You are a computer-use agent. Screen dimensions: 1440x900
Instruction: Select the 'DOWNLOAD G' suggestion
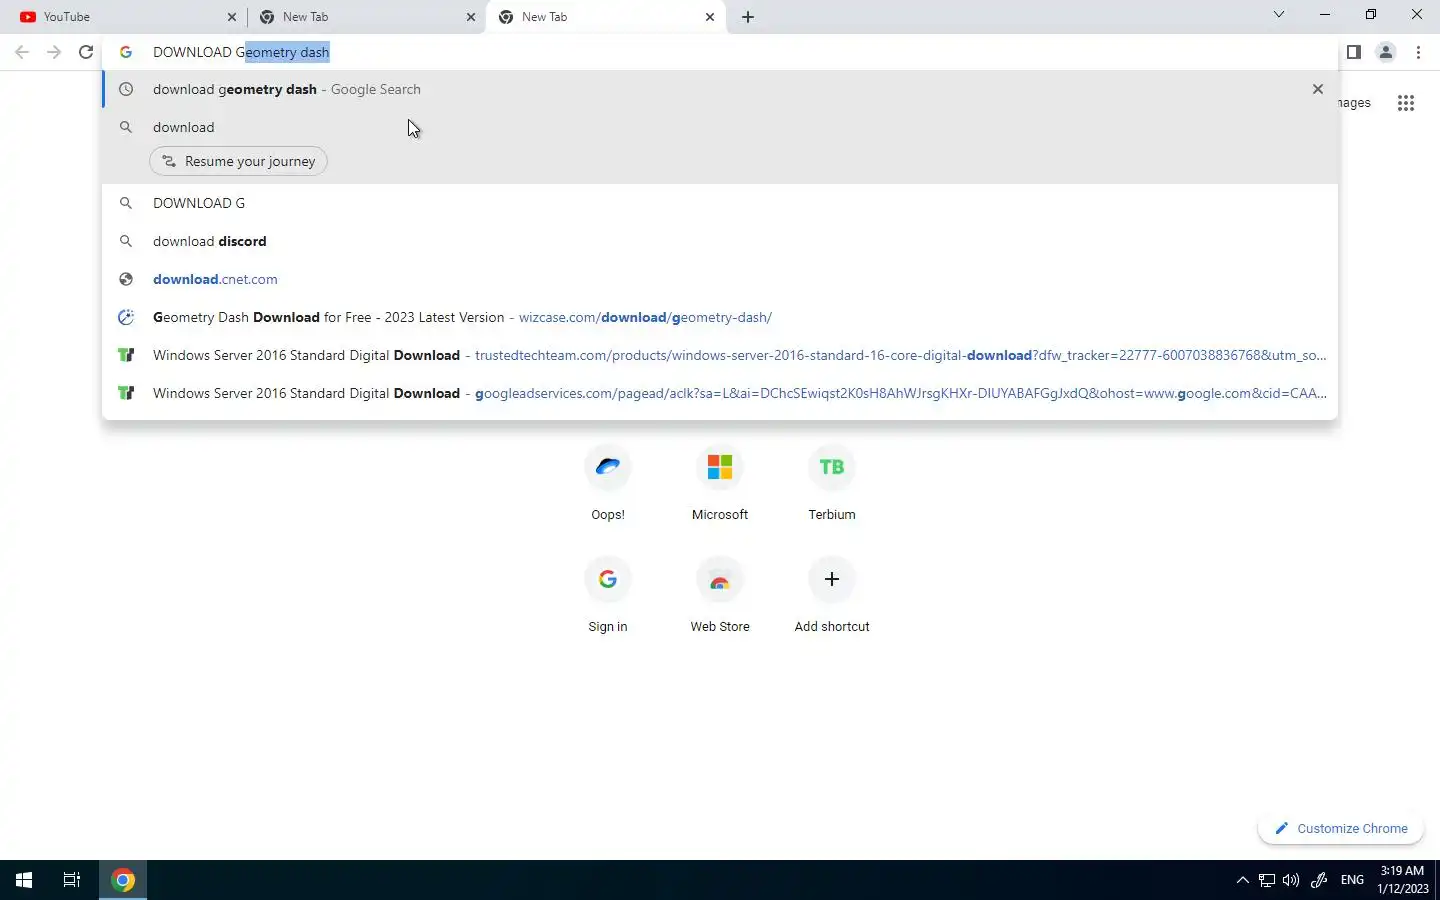720,203
